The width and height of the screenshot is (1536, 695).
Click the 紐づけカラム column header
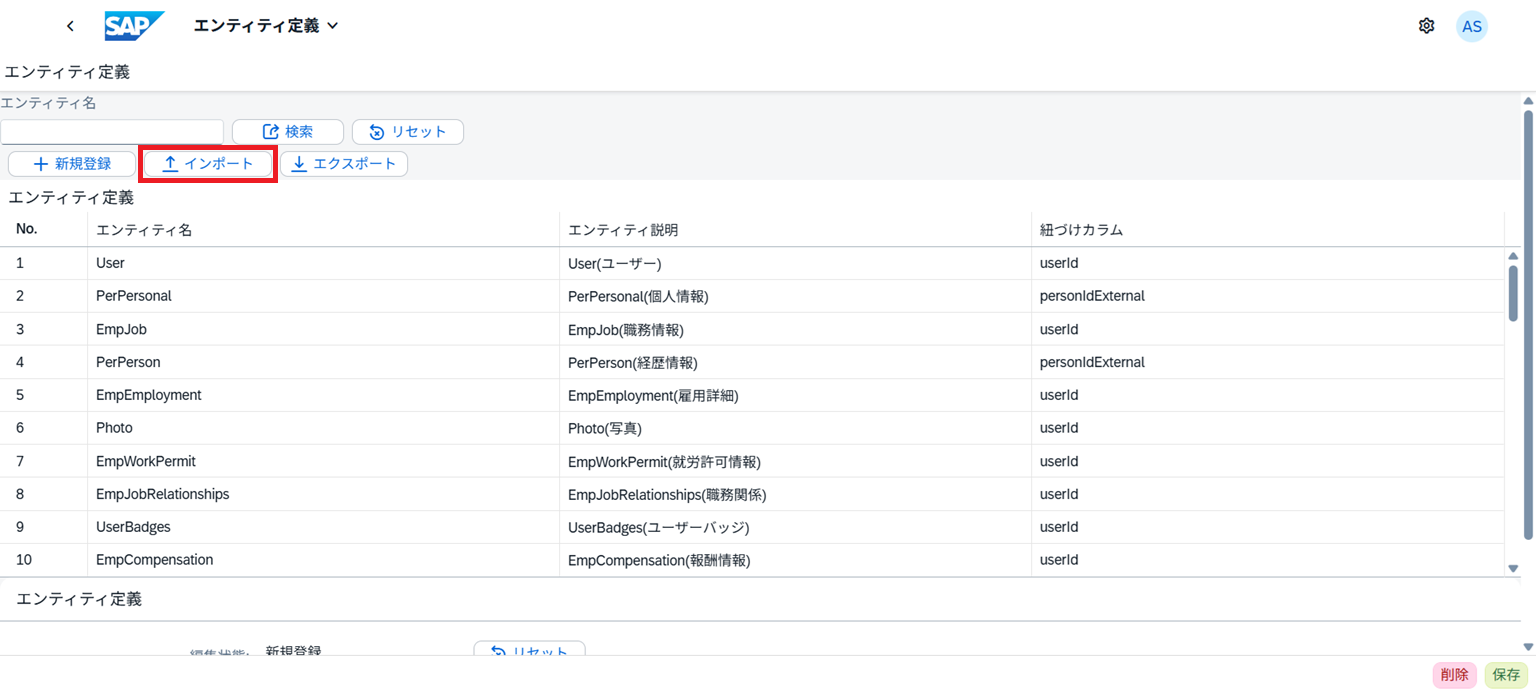pos(1081,230)
